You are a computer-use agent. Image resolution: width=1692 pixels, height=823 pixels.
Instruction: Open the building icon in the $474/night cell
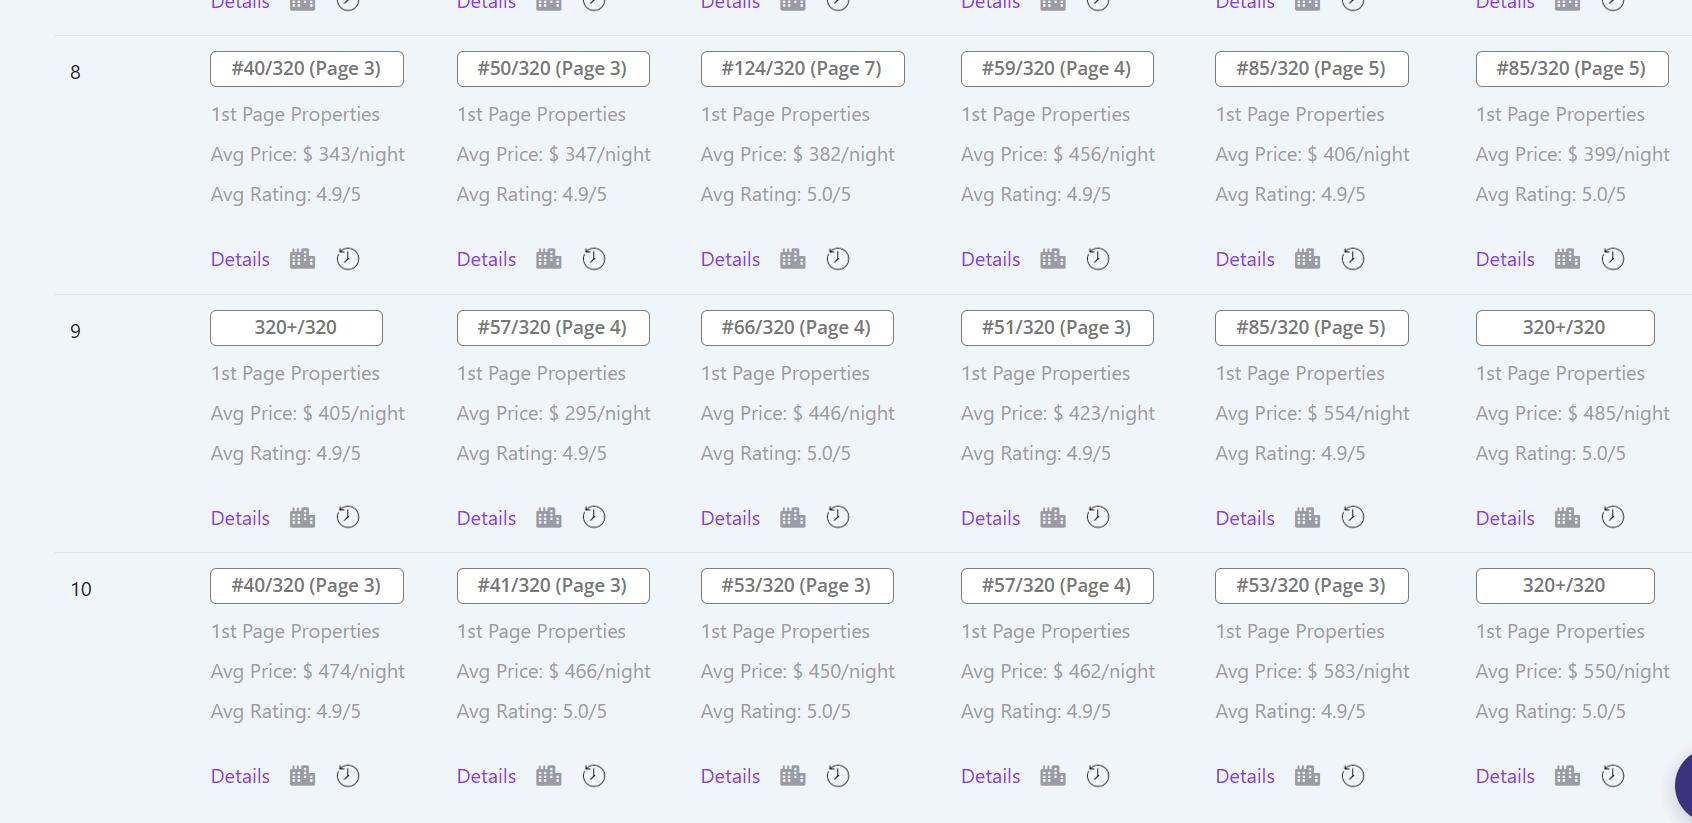tap(302, 776)
